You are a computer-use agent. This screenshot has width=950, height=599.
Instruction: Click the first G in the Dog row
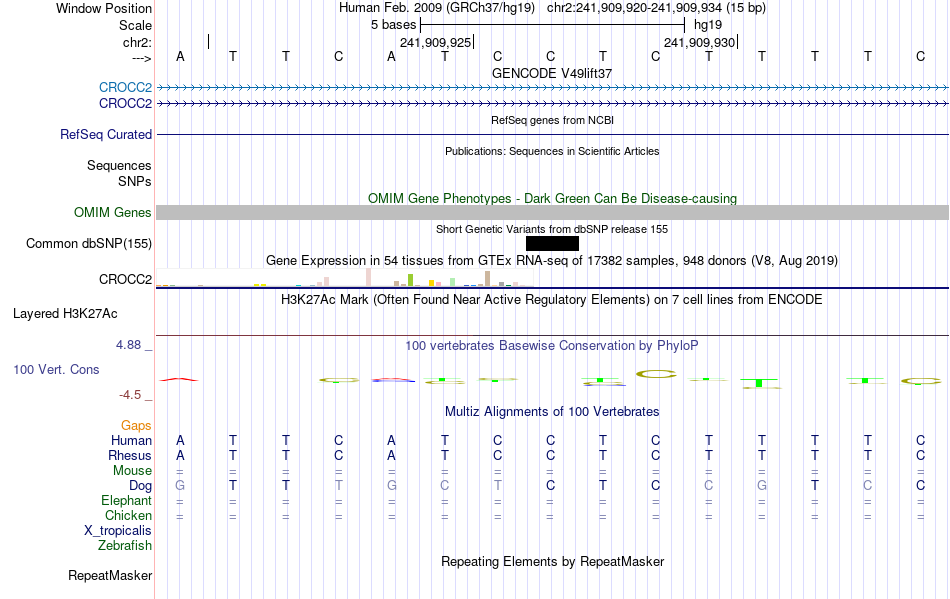(x=180, y=486)
